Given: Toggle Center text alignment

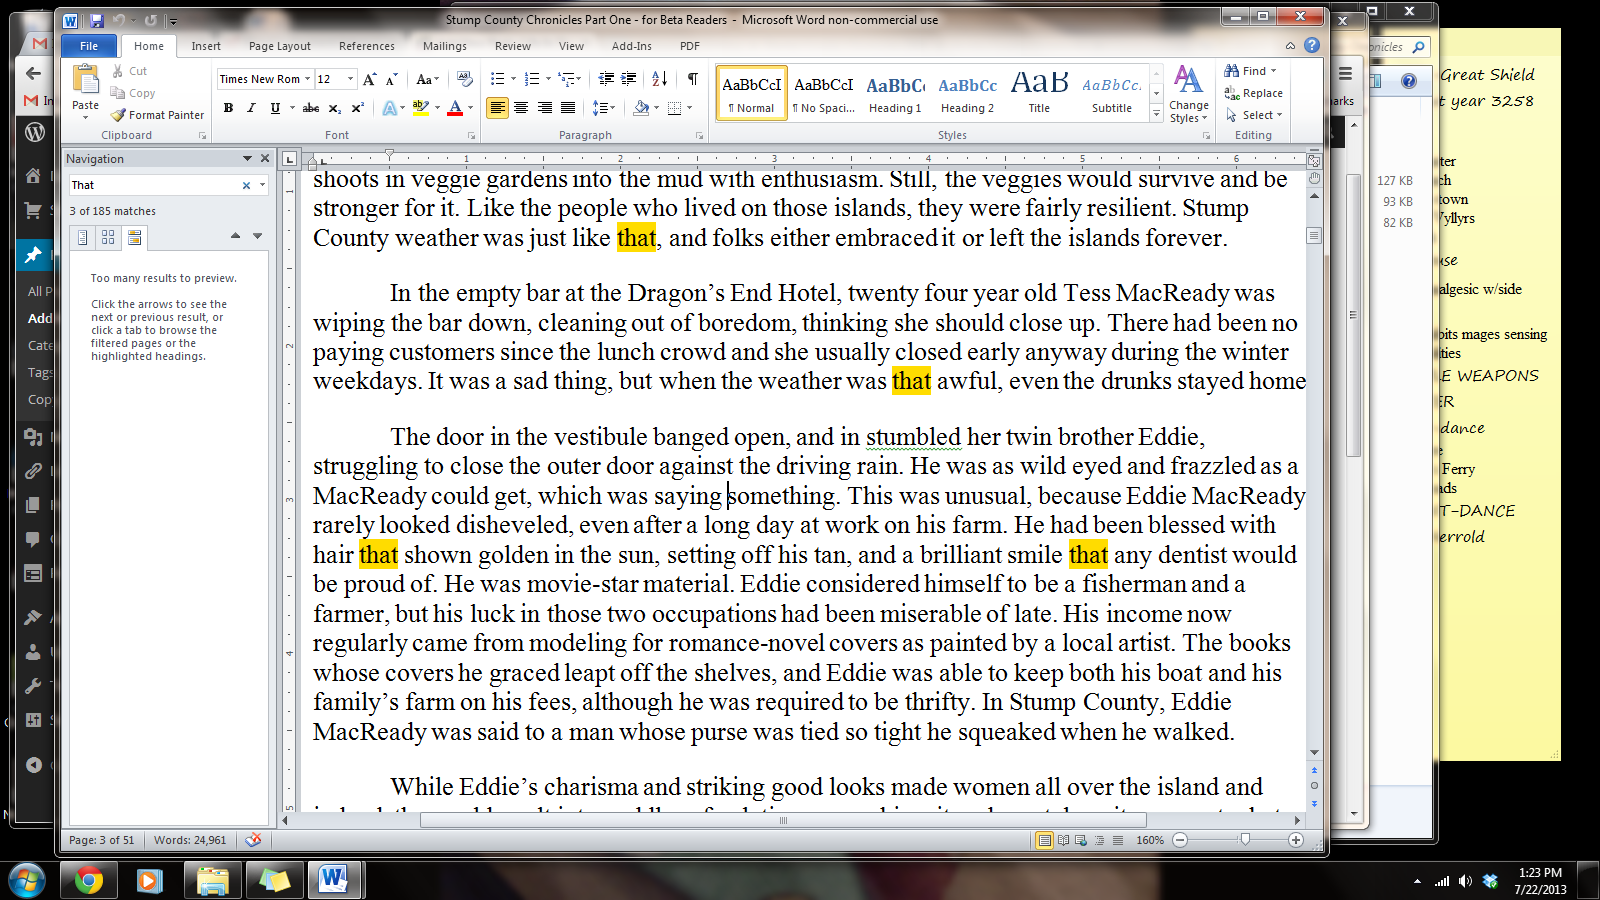Looking at the screenshot, I should point(521,108).
